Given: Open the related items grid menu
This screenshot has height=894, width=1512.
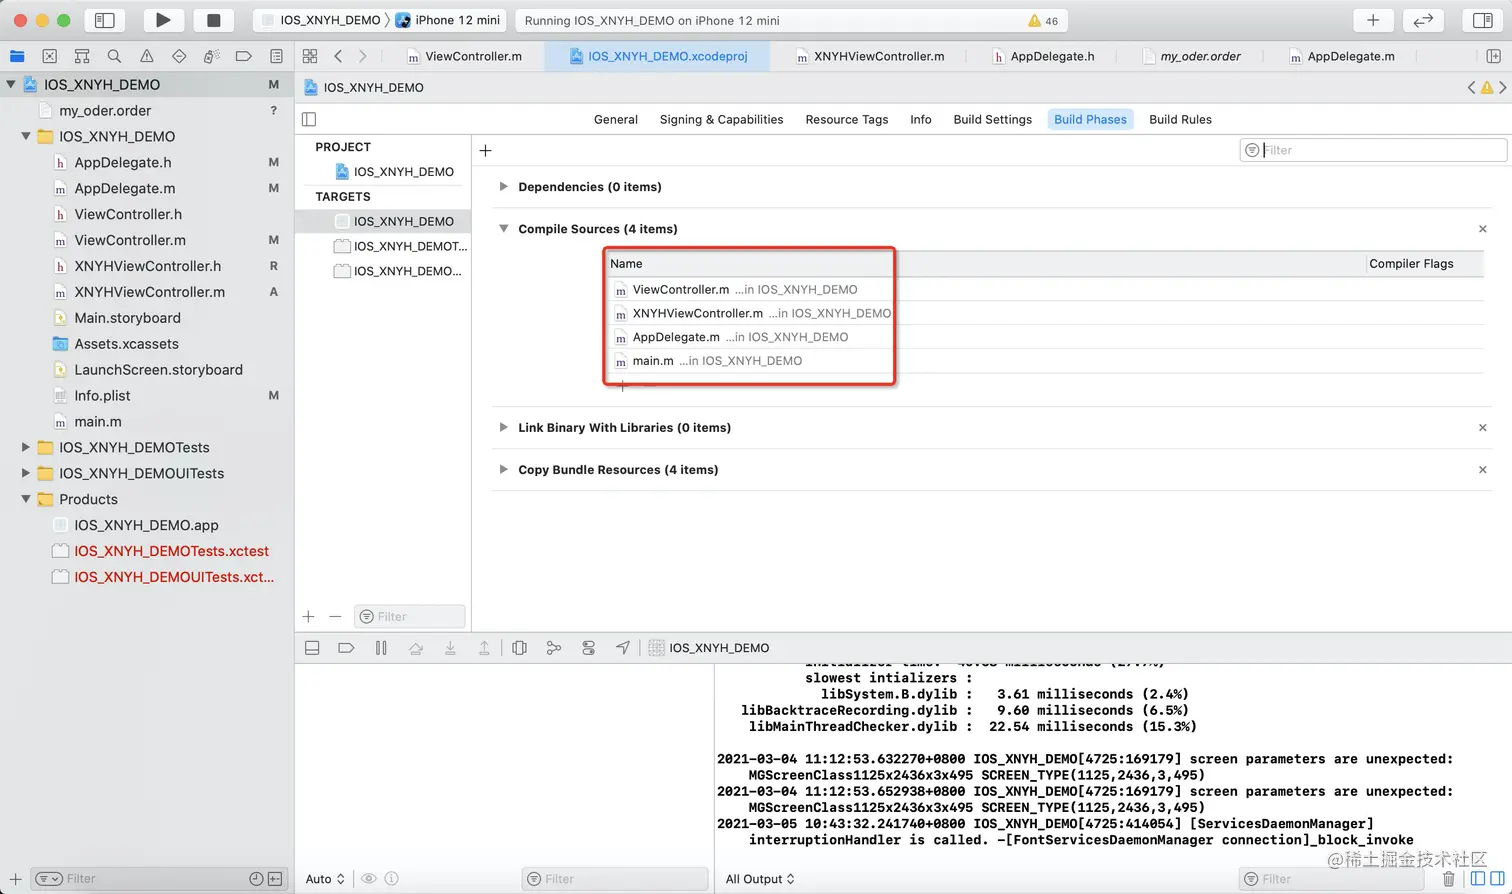Looking at the screenshot, I should click(310, 56).
